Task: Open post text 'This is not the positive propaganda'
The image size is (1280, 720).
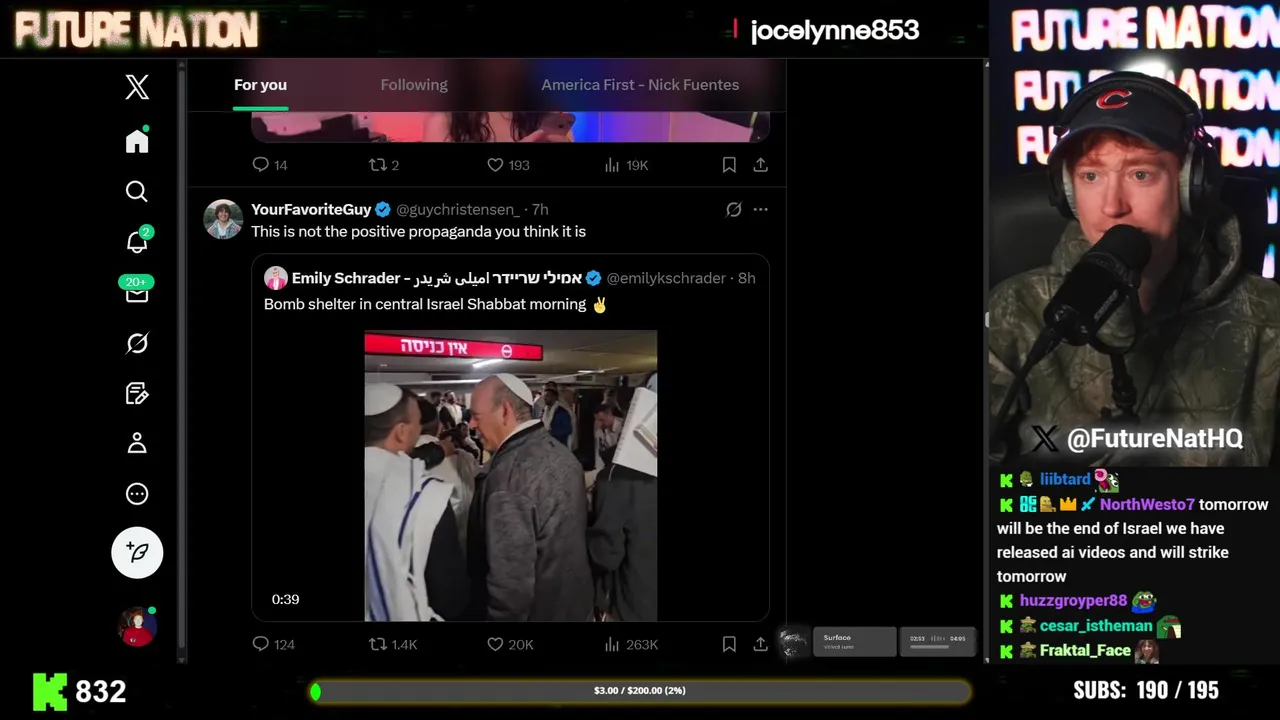Action: coord(418,231)
